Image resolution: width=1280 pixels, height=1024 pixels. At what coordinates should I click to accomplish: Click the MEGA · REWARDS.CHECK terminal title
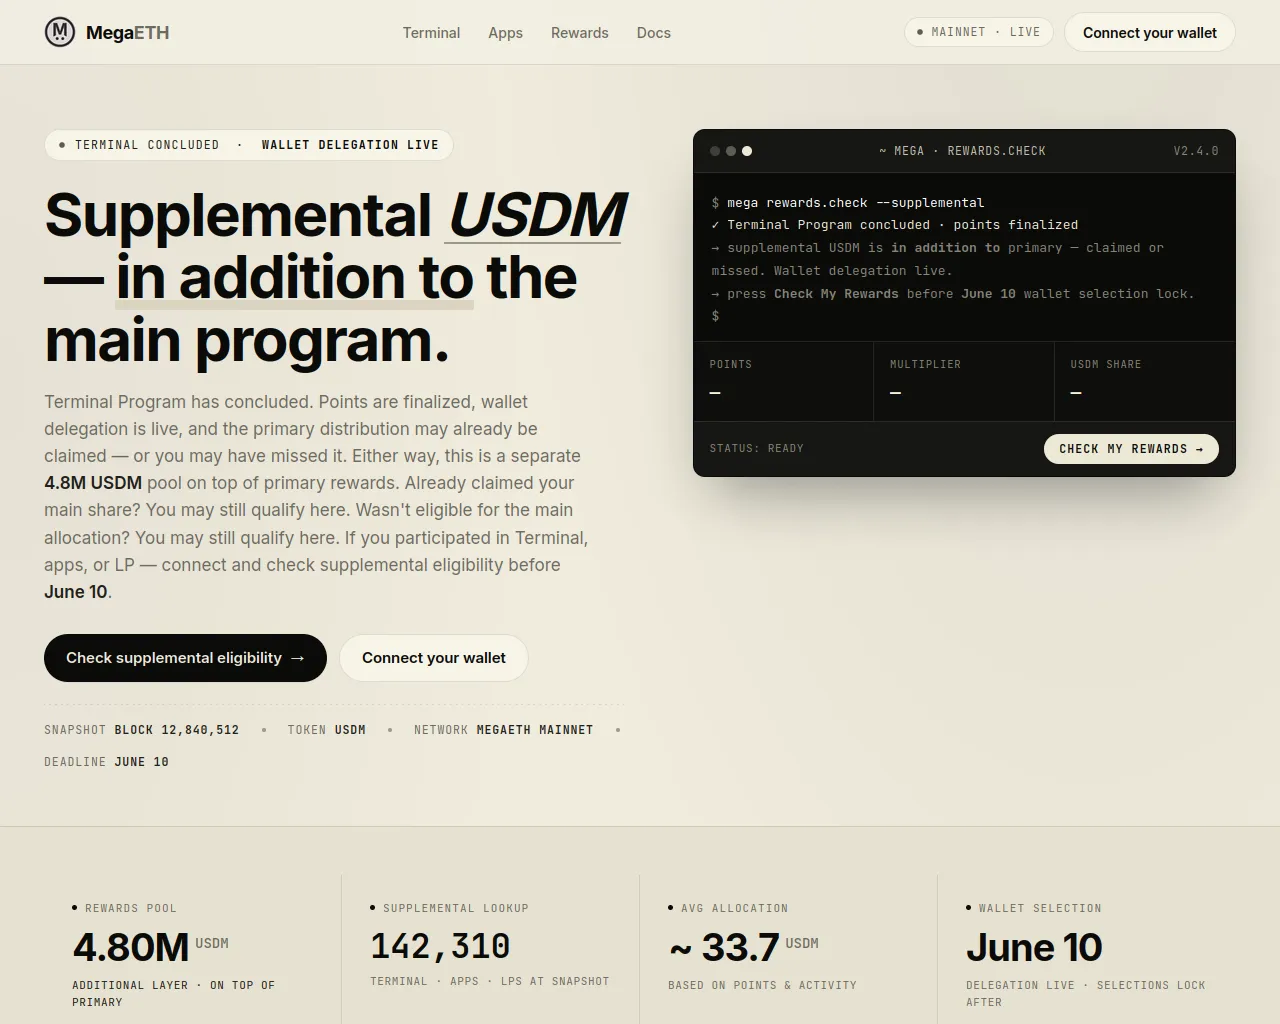pyautogui.click(x=962, y=151)
